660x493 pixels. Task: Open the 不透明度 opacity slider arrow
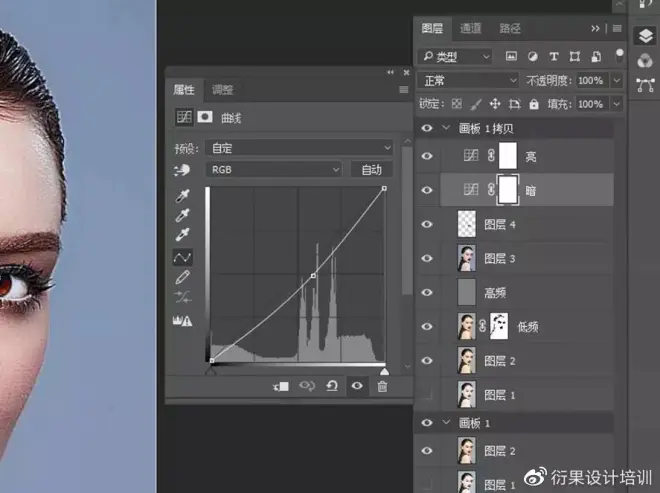[x=617, y=80]
